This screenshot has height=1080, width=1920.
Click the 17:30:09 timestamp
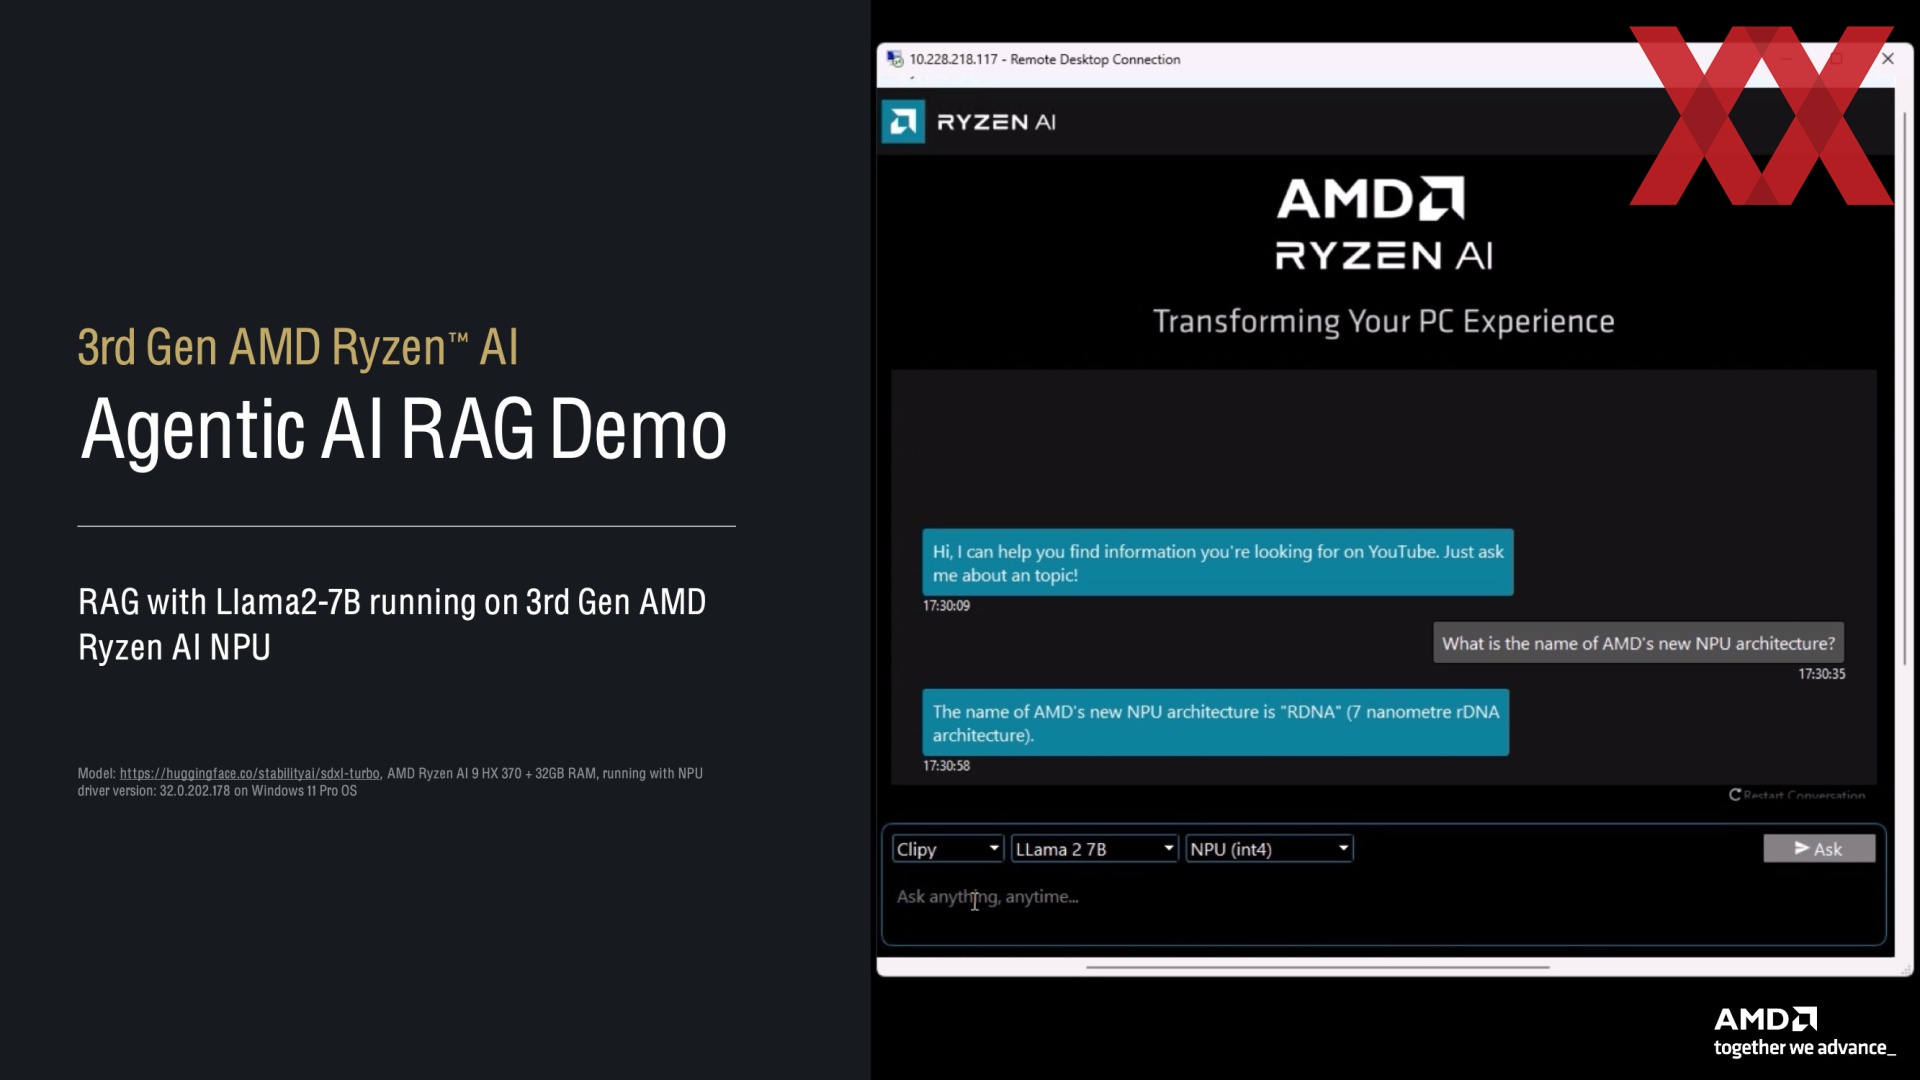tap(946, 605)
